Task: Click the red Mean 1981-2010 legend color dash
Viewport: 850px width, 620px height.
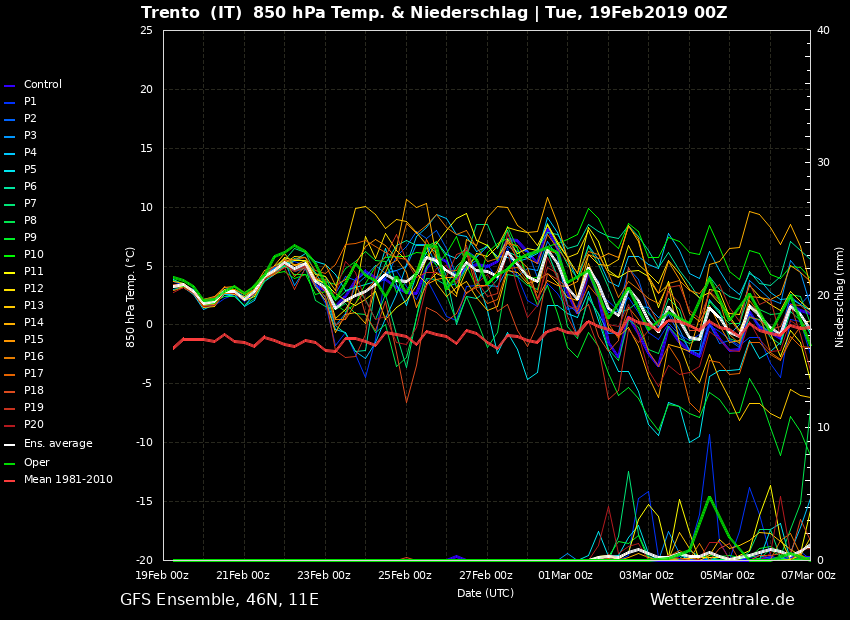Action: tap(9, 481)
